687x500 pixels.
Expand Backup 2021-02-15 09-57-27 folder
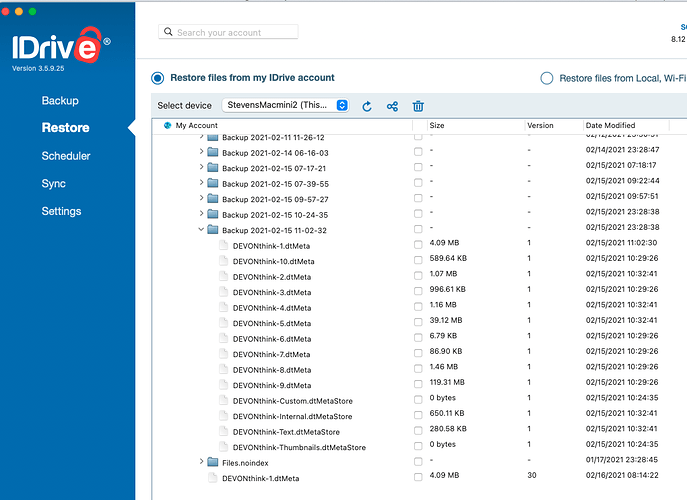click(201, 198)
